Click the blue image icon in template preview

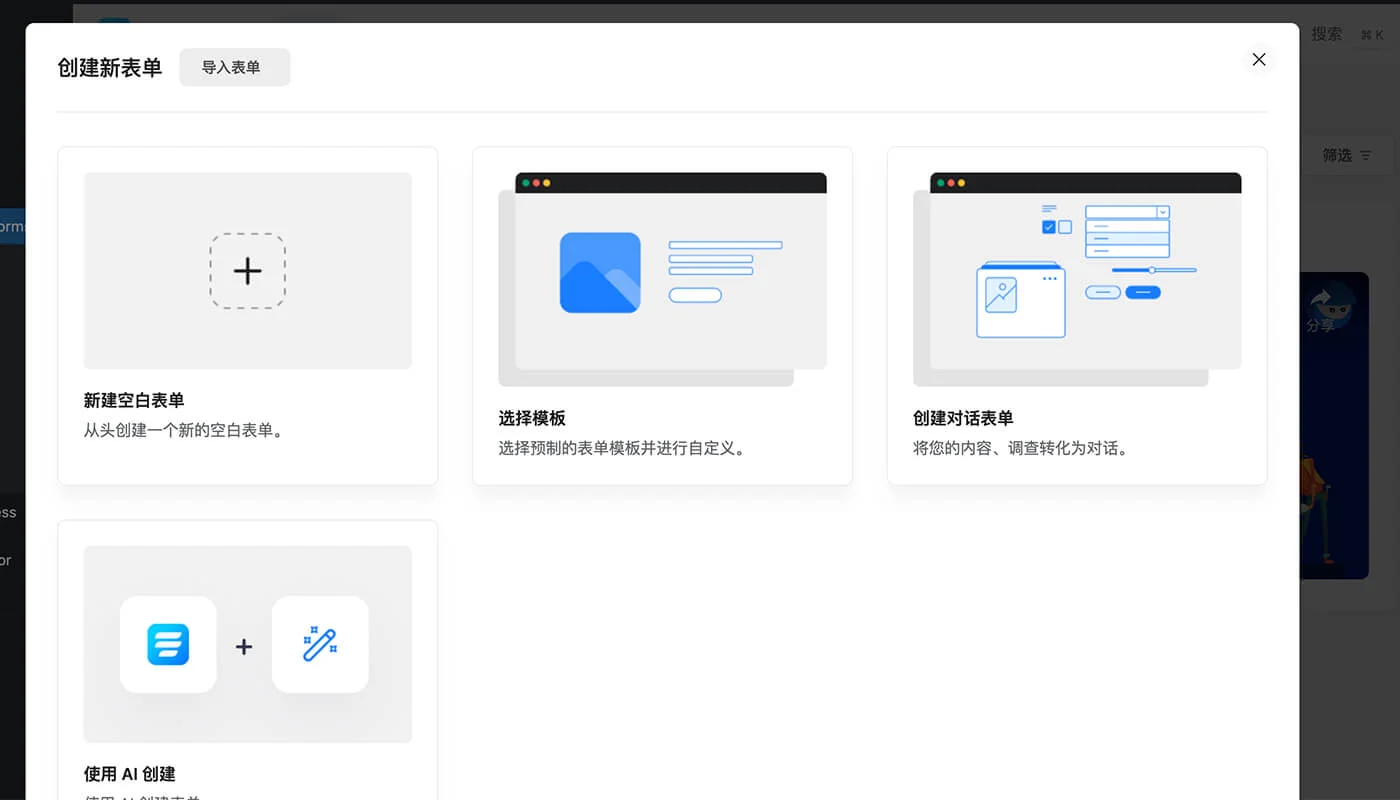[600, 272]
